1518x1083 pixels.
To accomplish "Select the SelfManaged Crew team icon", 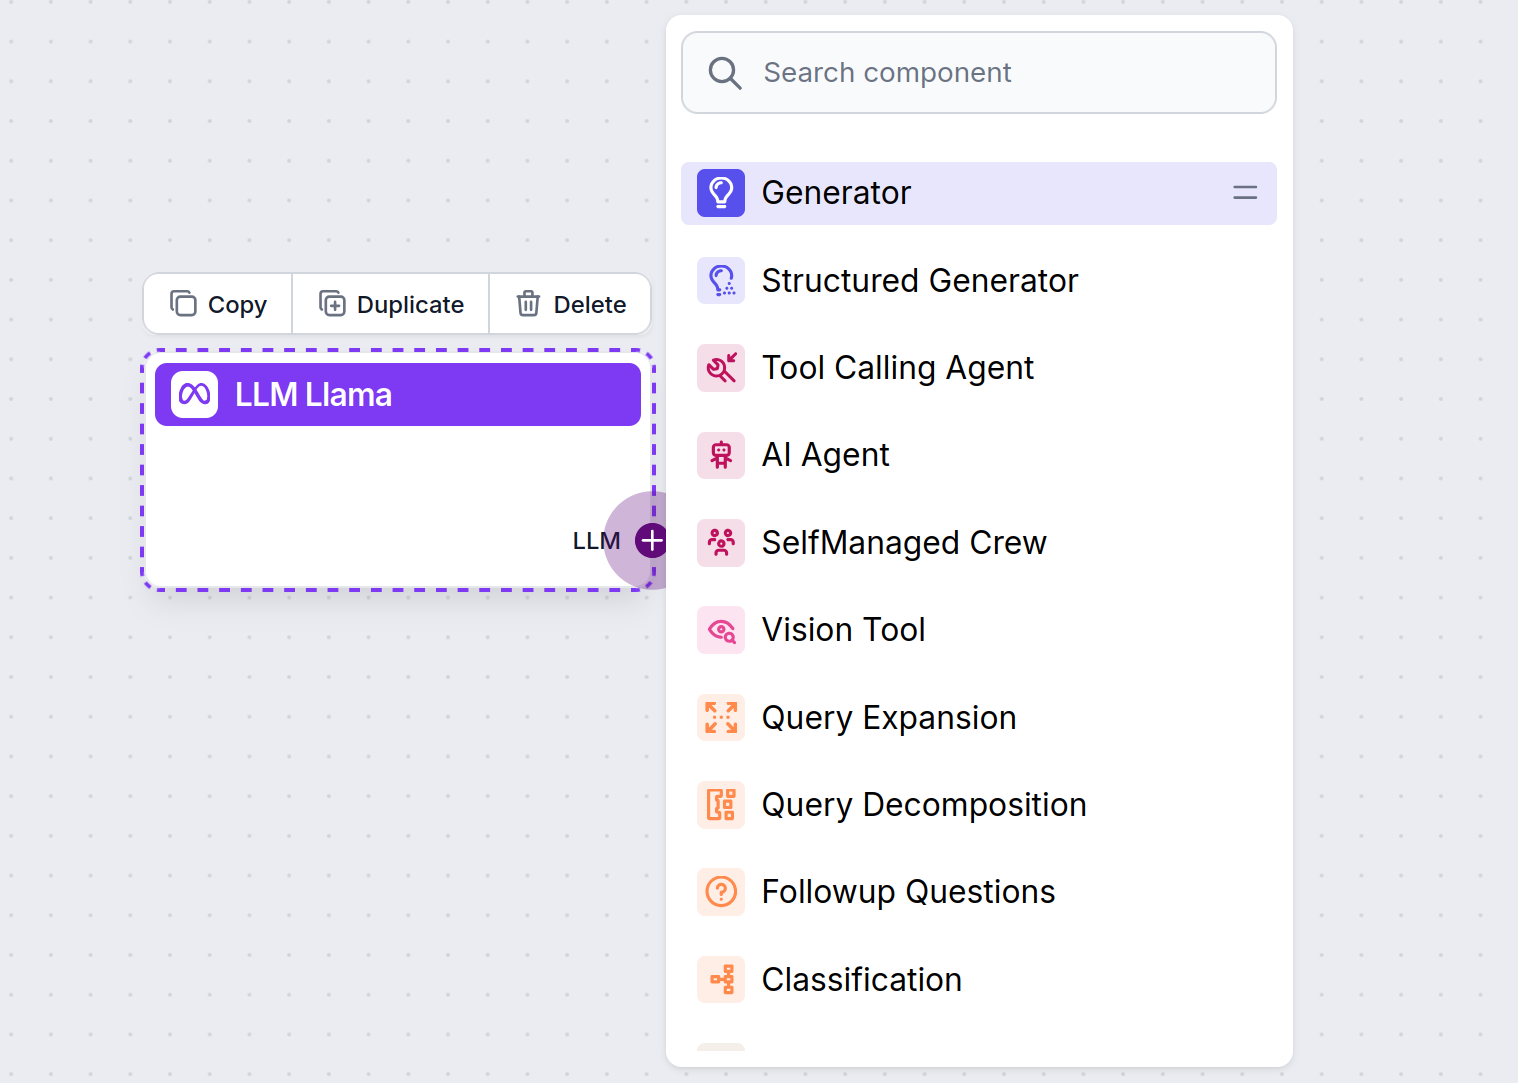I will pos(720,542).
